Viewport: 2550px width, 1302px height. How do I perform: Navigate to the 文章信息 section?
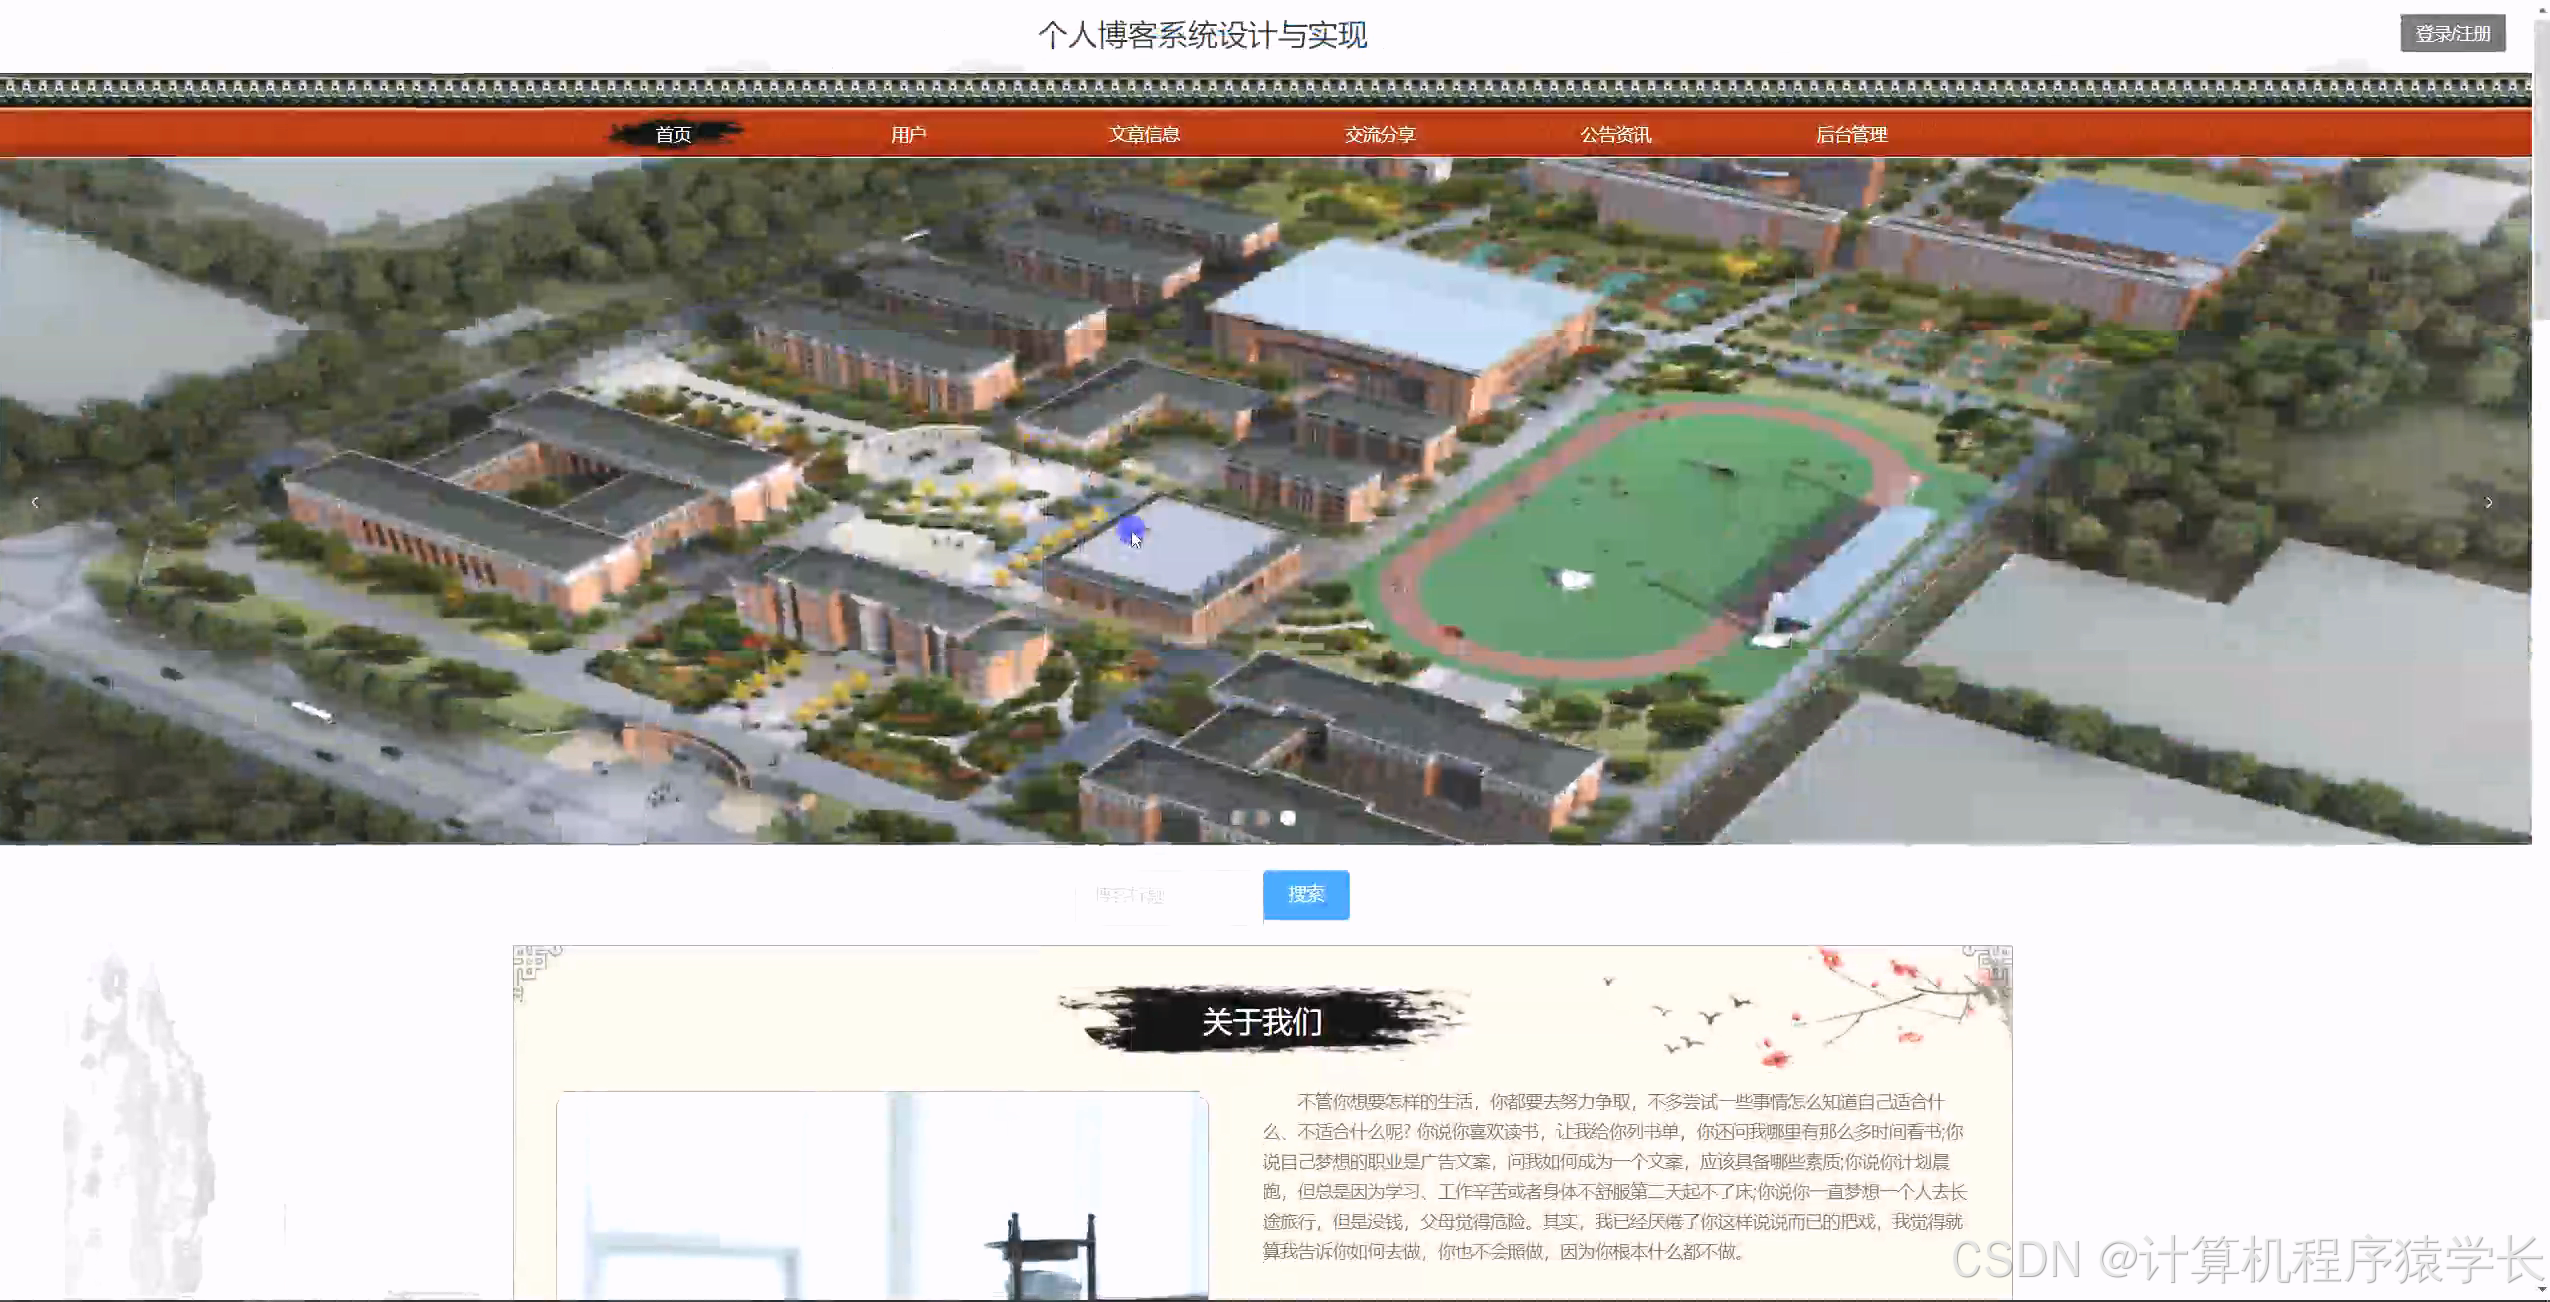[x=1143, y=133]
